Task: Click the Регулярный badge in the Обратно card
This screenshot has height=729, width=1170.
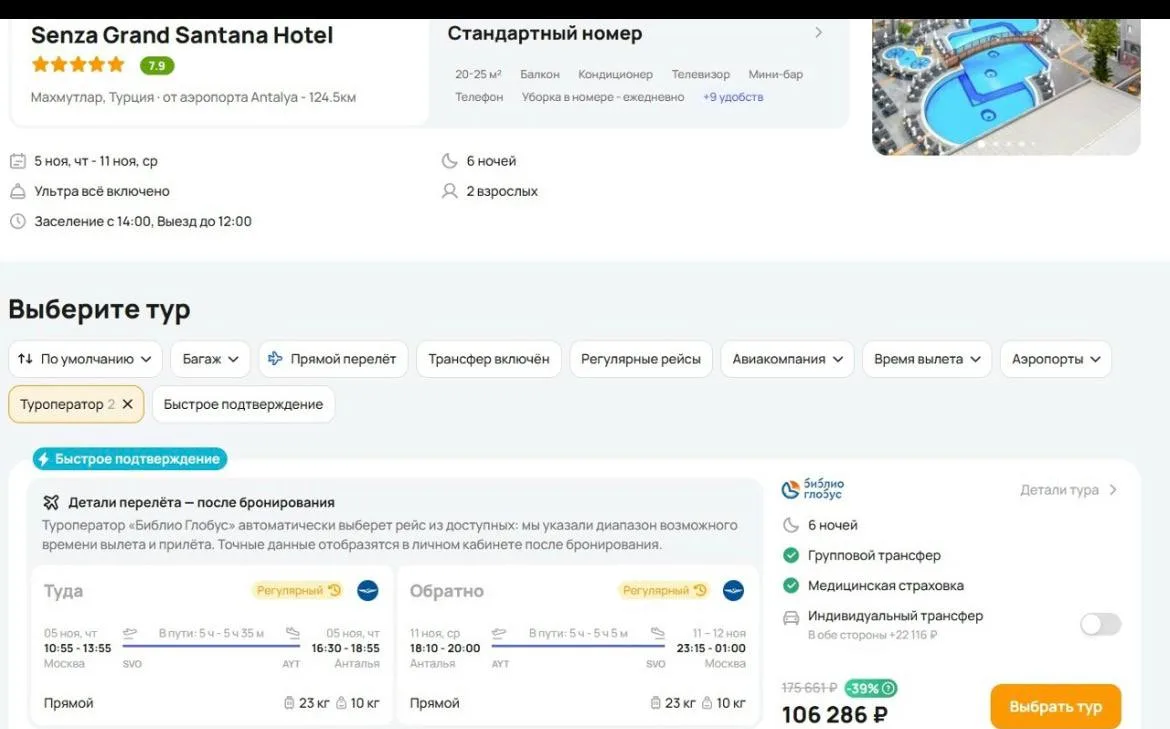Action: pyautogui.click(x=664, y=590)
